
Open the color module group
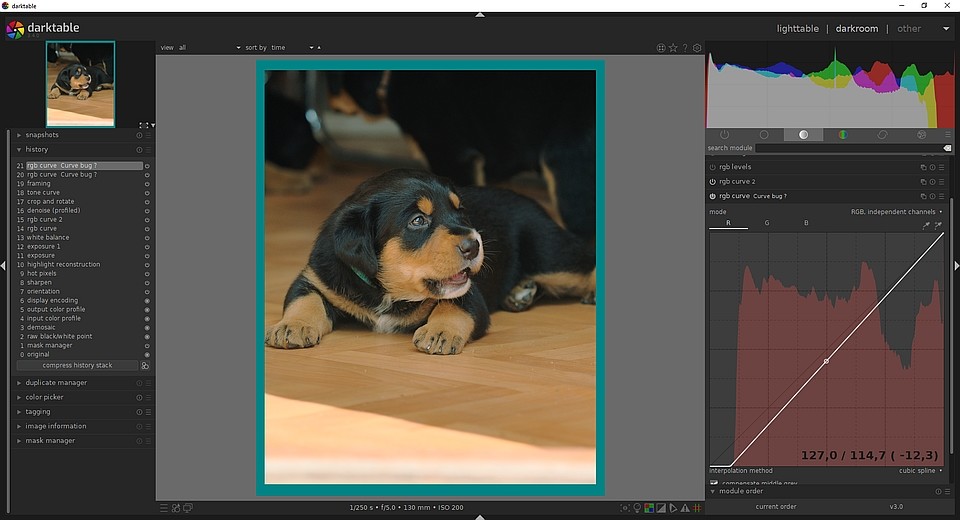(842, 134)
